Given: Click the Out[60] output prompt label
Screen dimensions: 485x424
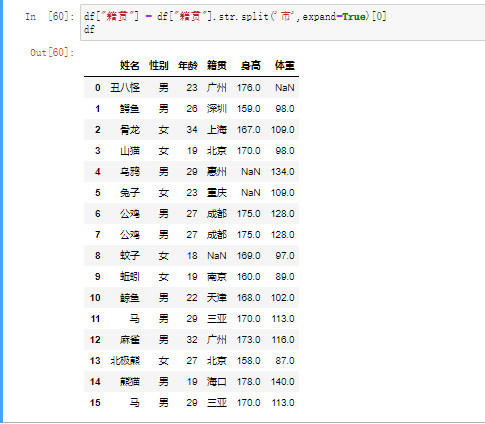Looking at the screenshot, I should tap(52, 52).
